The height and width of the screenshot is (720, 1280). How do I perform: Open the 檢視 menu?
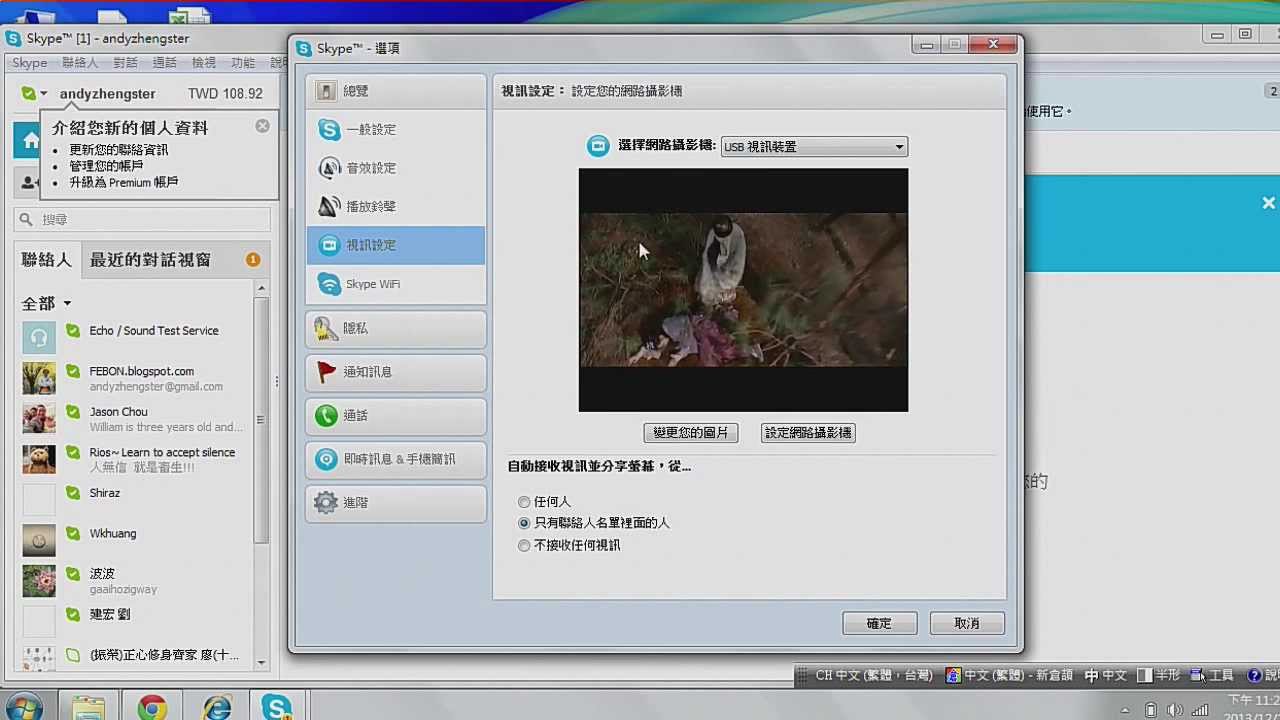click(203, 63)
